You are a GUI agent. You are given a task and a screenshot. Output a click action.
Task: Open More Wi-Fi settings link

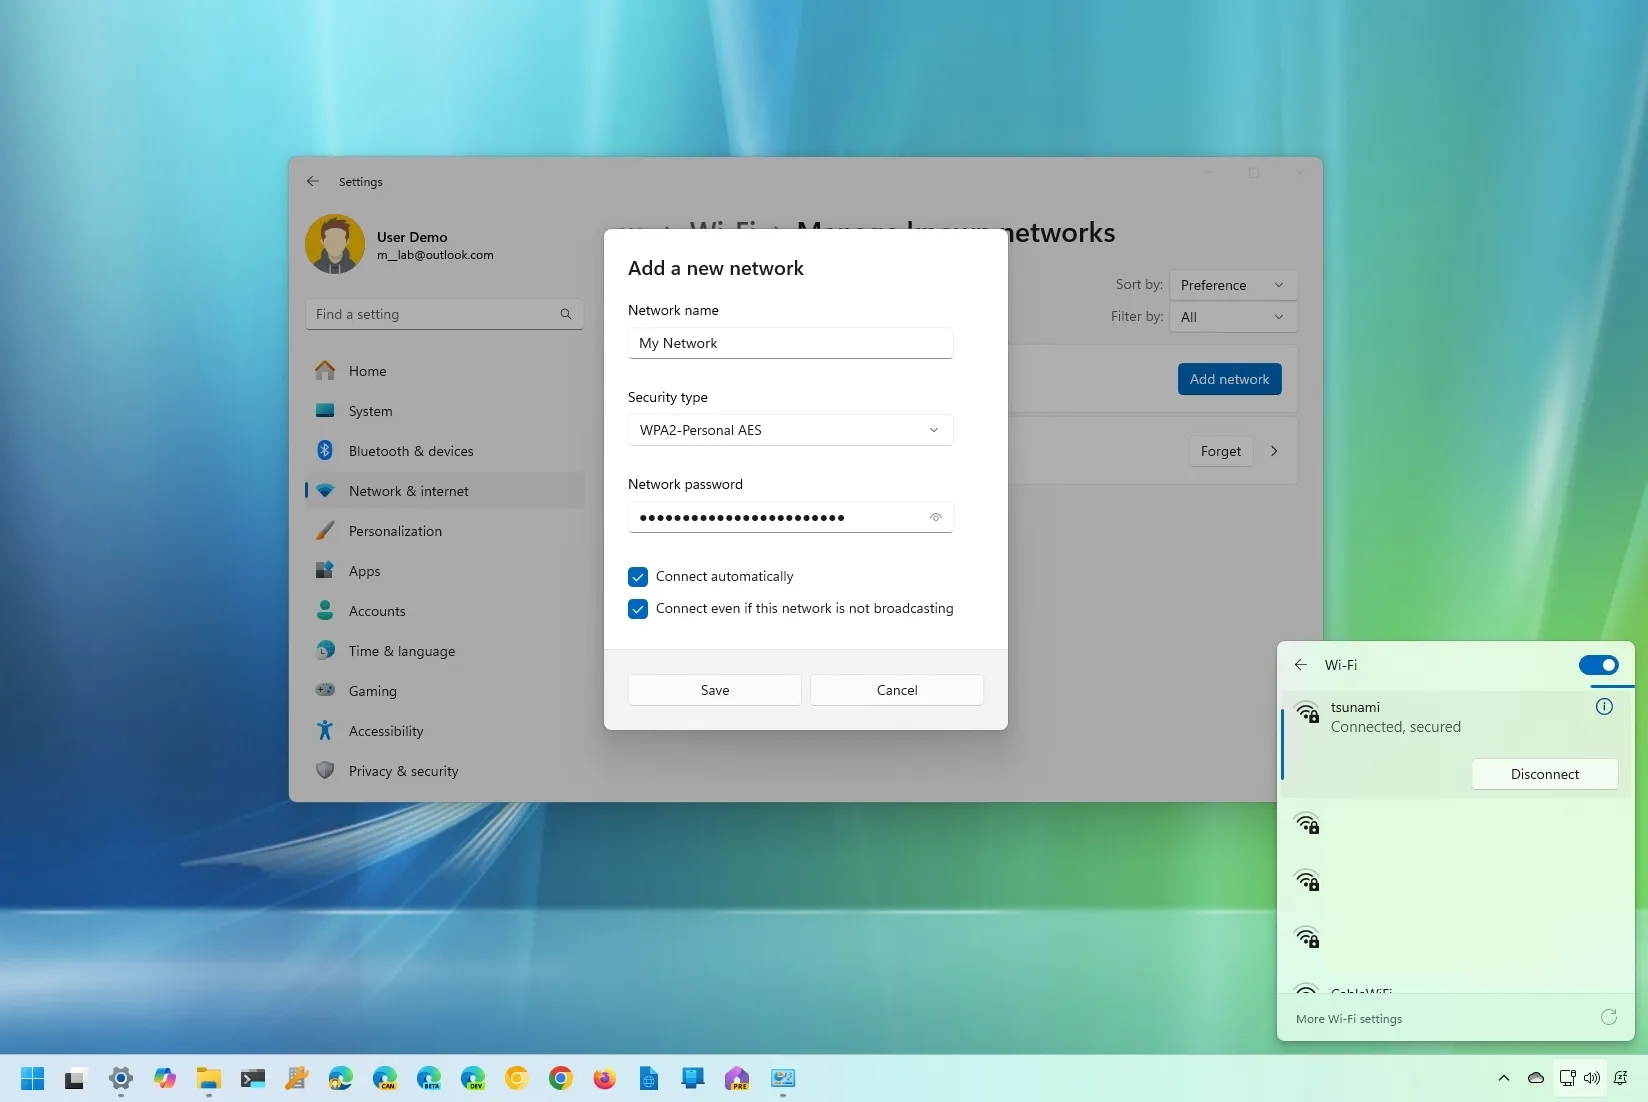point(1349,1019)
